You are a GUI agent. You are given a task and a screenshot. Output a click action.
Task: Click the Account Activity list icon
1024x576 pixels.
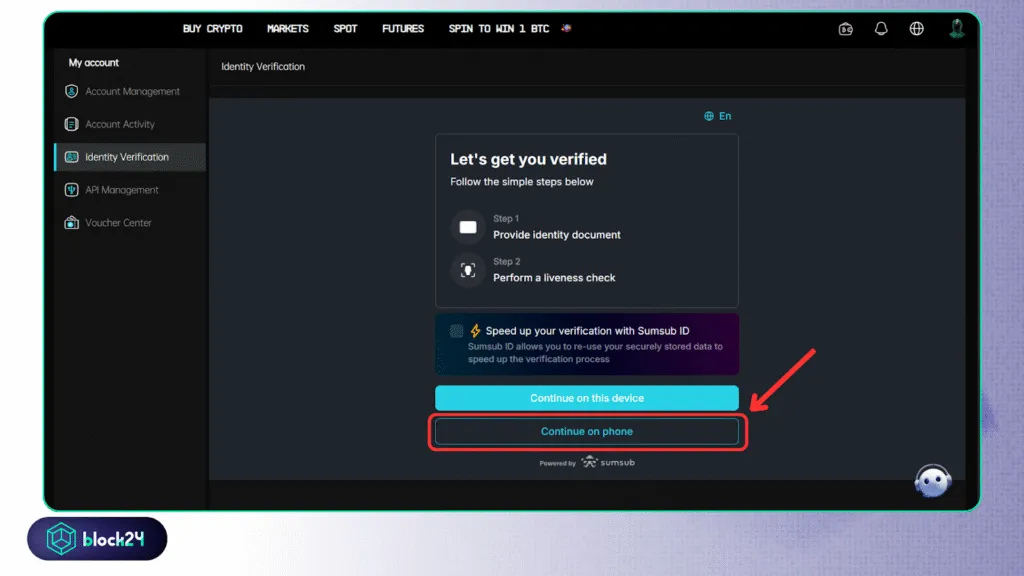[x=71, y=125]
